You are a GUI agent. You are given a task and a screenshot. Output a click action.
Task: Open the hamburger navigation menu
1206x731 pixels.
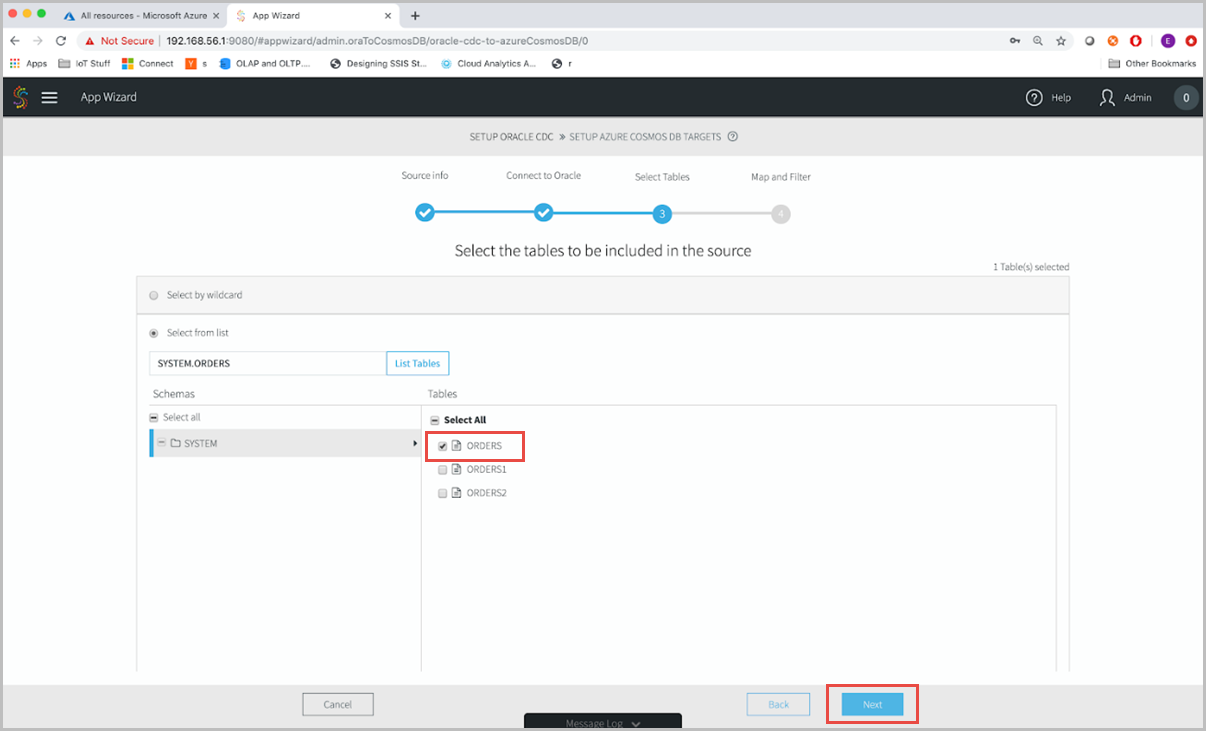(49, 97)
